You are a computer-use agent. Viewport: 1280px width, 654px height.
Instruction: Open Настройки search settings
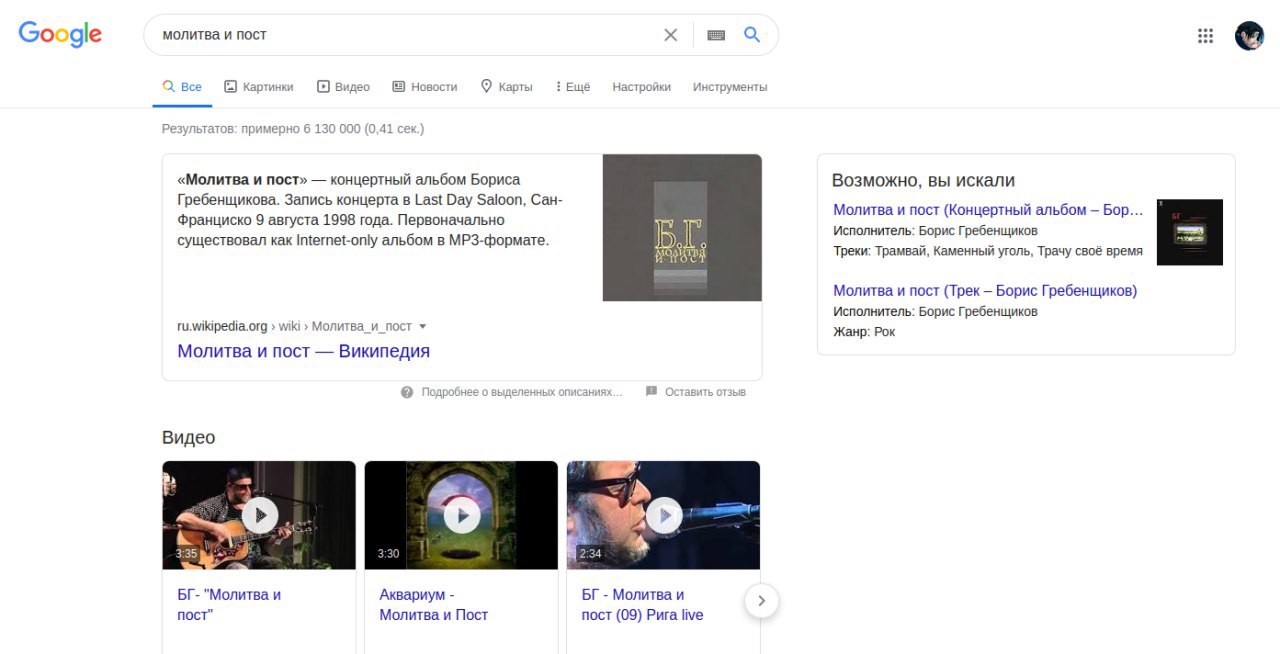[641, 87]
